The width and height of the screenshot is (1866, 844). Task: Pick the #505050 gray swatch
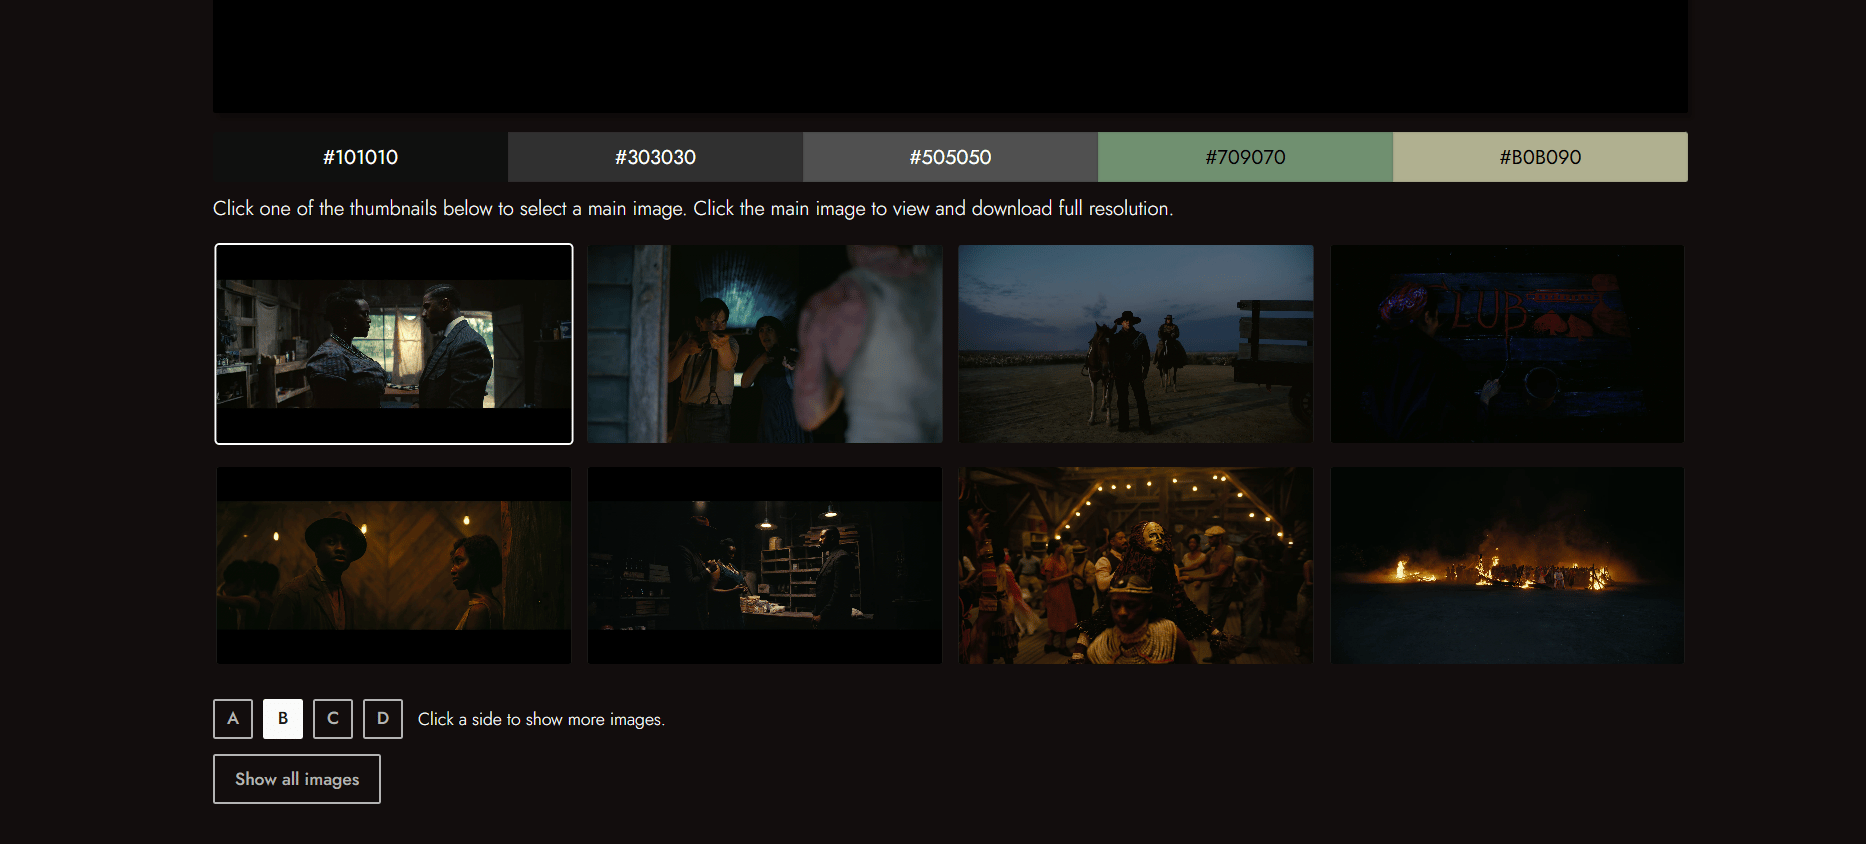pos(950,157)
